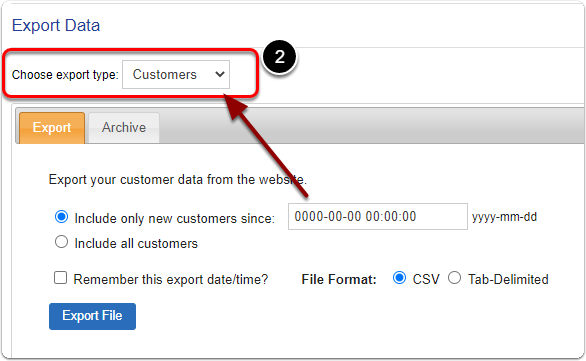Click the 'File Format:' label
Viewport: 586px width, 361px height.
(x=339, y=279)
